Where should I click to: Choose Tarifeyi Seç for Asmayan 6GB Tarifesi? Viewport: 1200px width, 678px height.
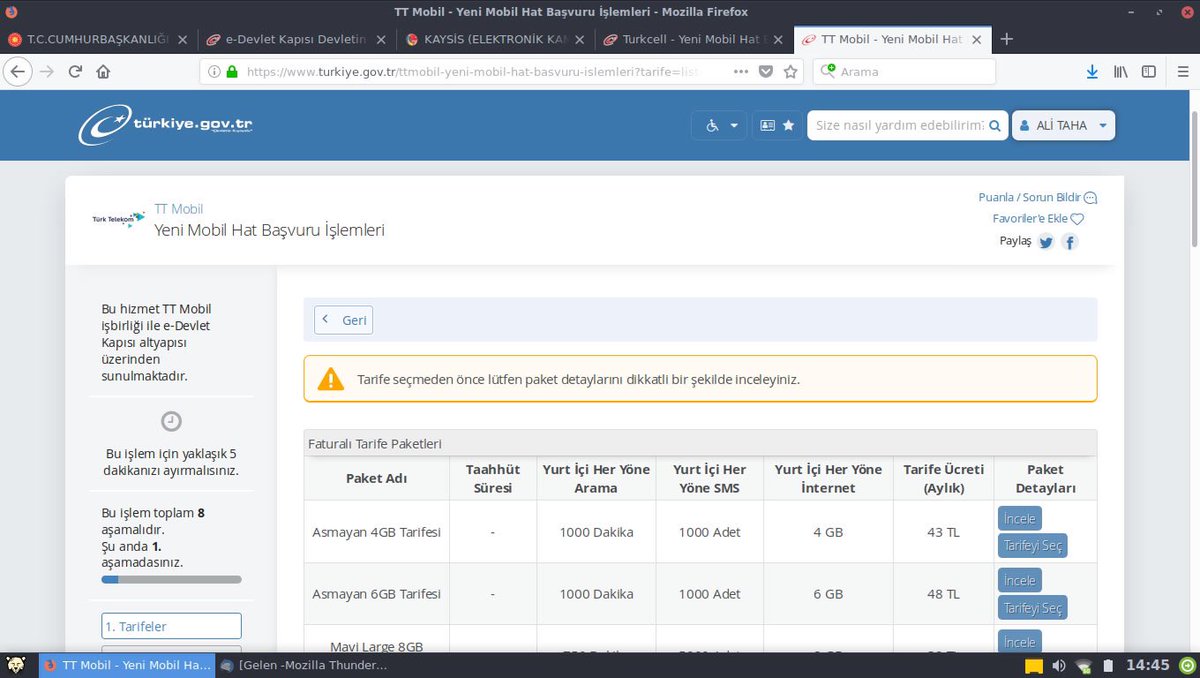click(1033, 608)
